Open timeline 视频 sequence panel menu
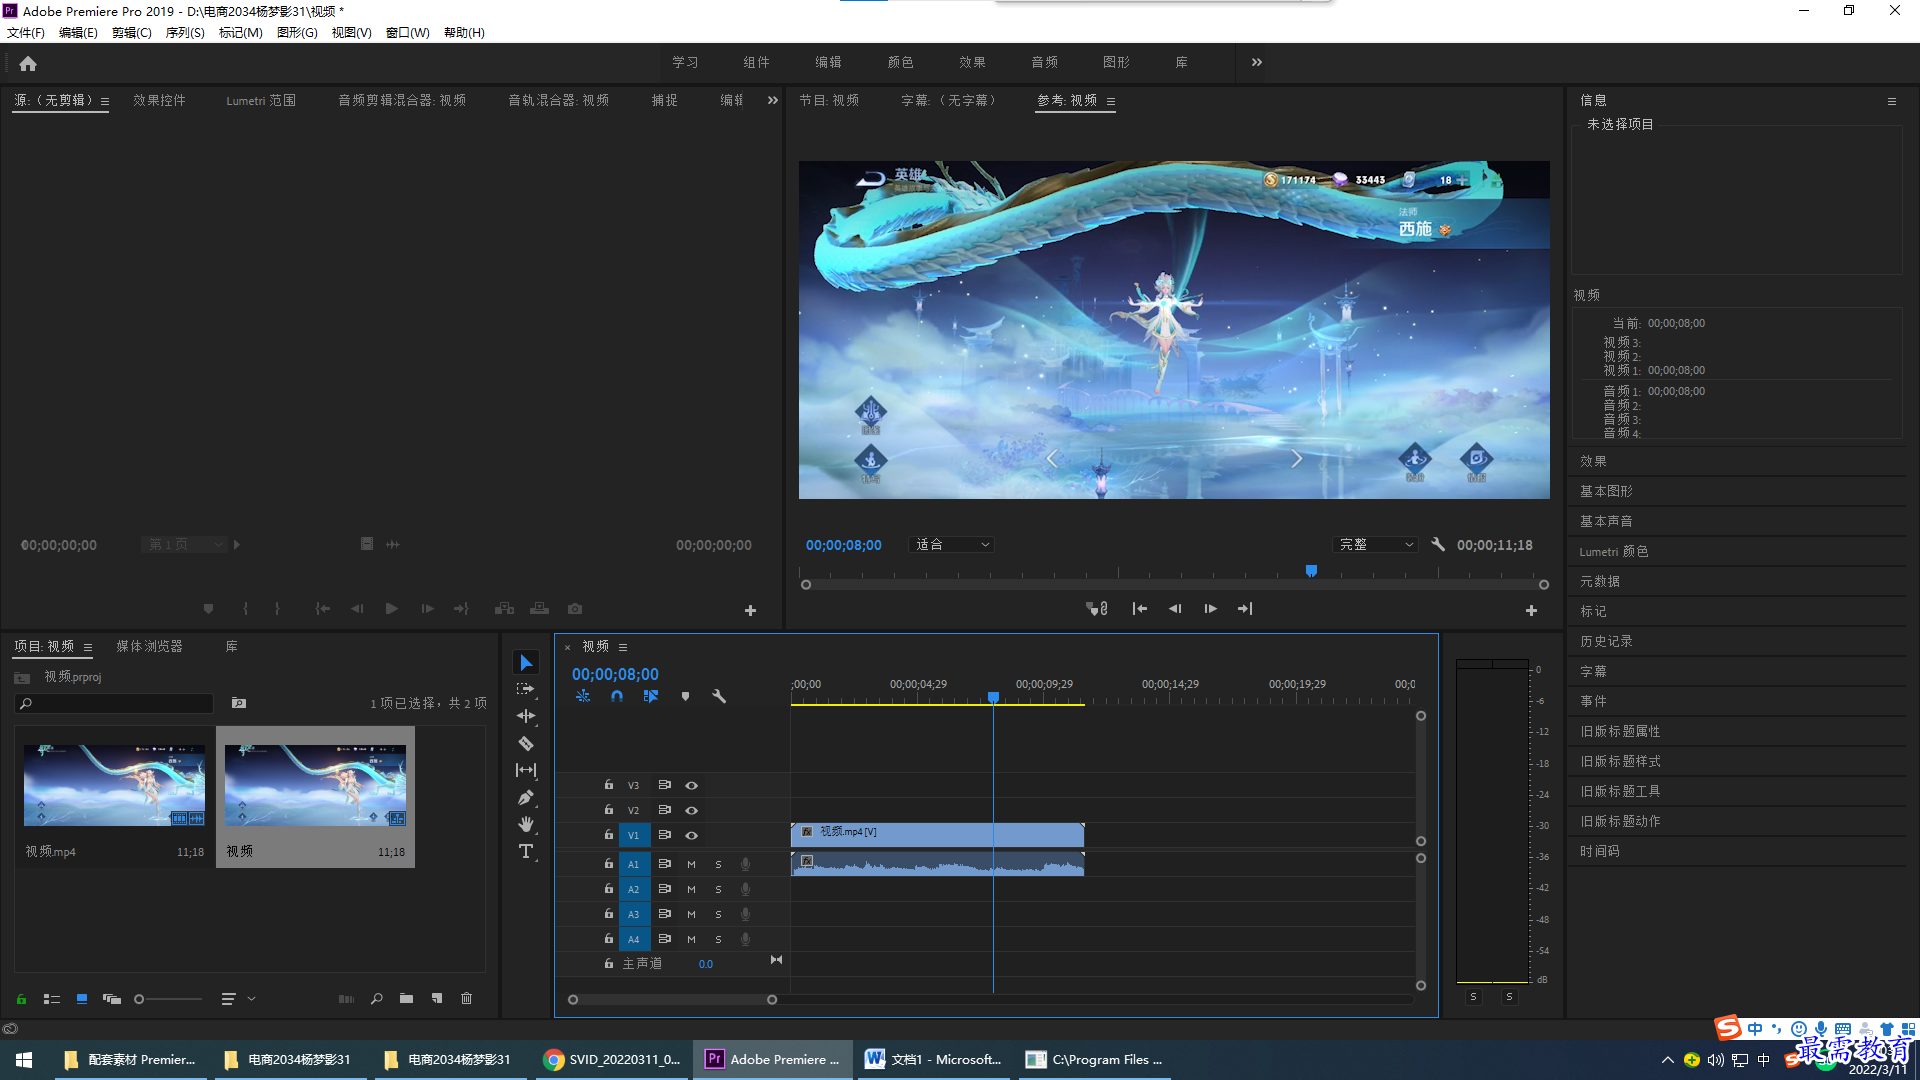Image resolution: width=1920 pixels, height=1080 pixels. [623, 647]
